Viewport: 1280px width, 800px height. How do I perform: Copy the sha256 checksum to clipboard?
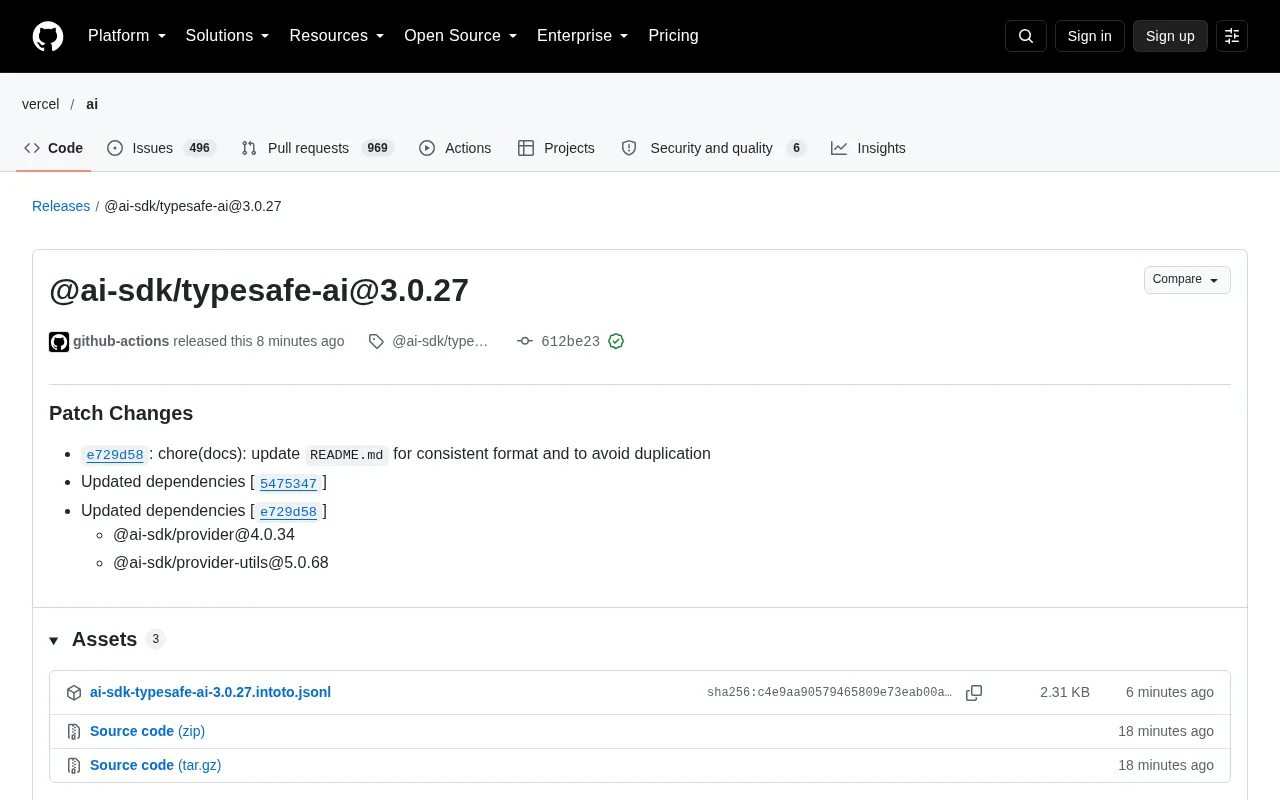[x=974, y=693]
